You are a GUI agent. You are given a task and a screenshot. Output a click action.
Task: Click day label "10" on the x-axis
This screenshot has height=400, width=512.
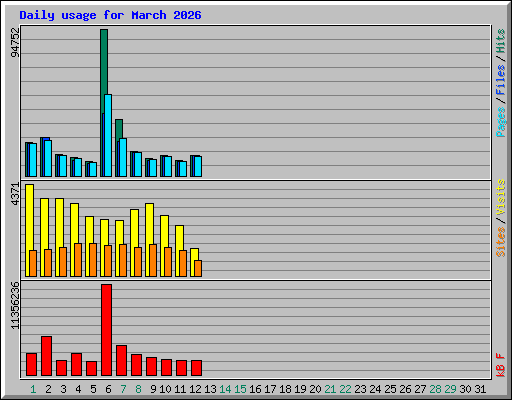(x=165, y=389)
